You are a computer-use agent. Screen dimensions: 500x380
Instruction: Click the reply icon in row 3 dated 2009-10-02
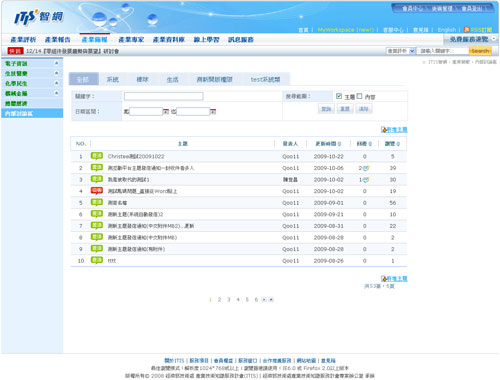366,180
